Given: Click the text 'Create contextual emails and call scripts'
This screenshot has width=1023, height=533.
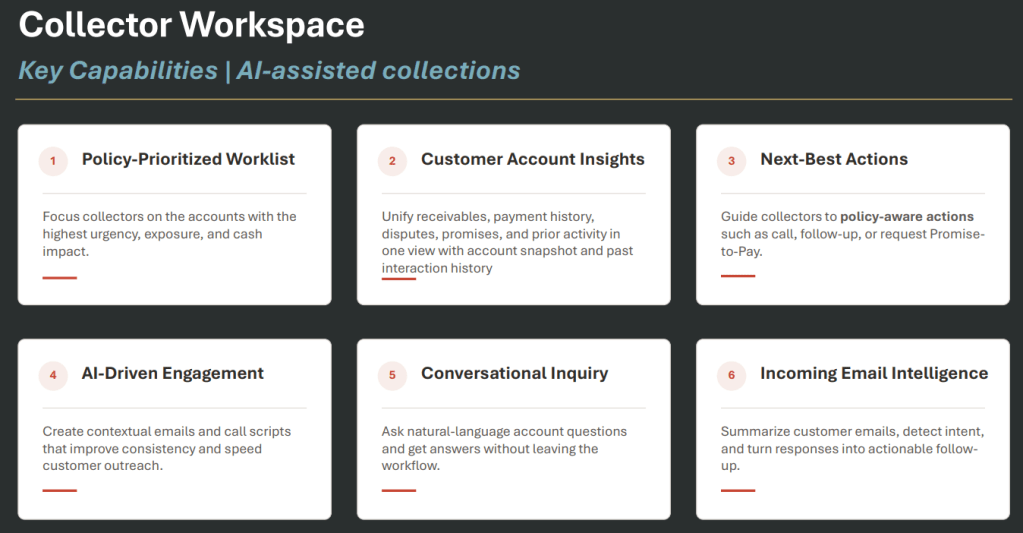Looking at the screenshot, I should [166, 431].
